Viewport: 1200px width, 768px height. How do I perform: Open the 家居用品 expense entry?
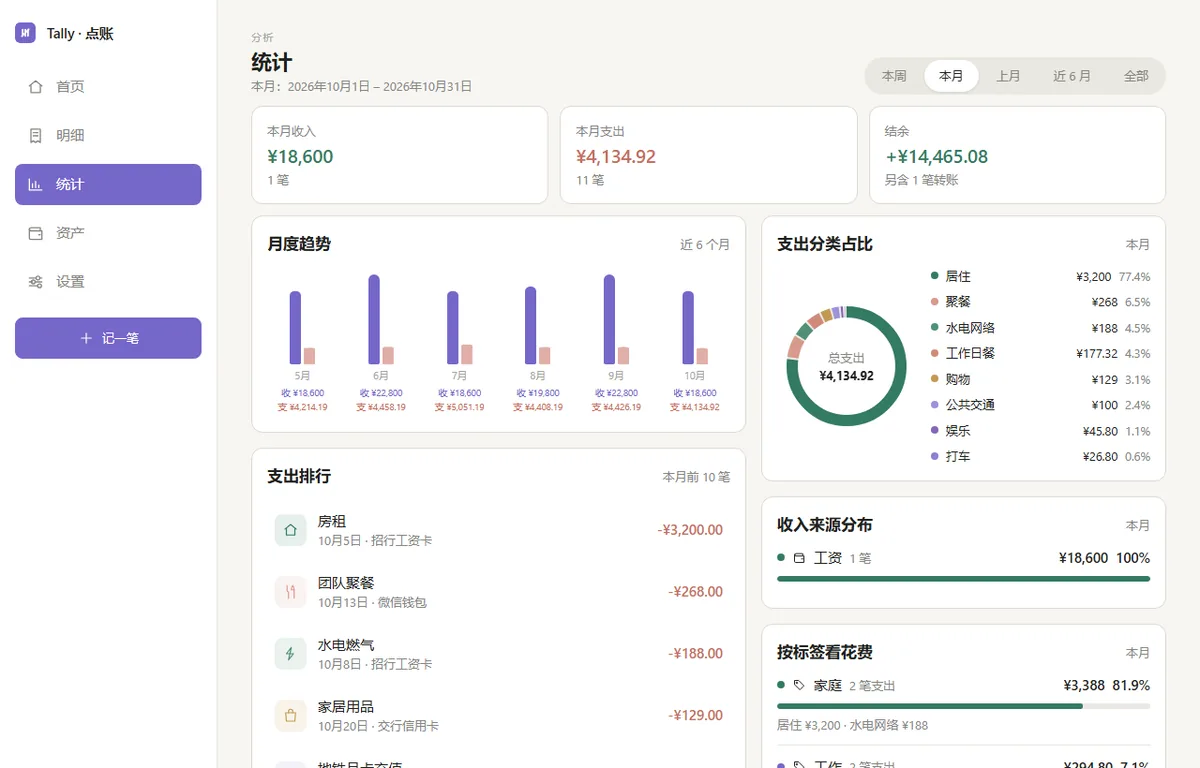(x=498, y=716)
